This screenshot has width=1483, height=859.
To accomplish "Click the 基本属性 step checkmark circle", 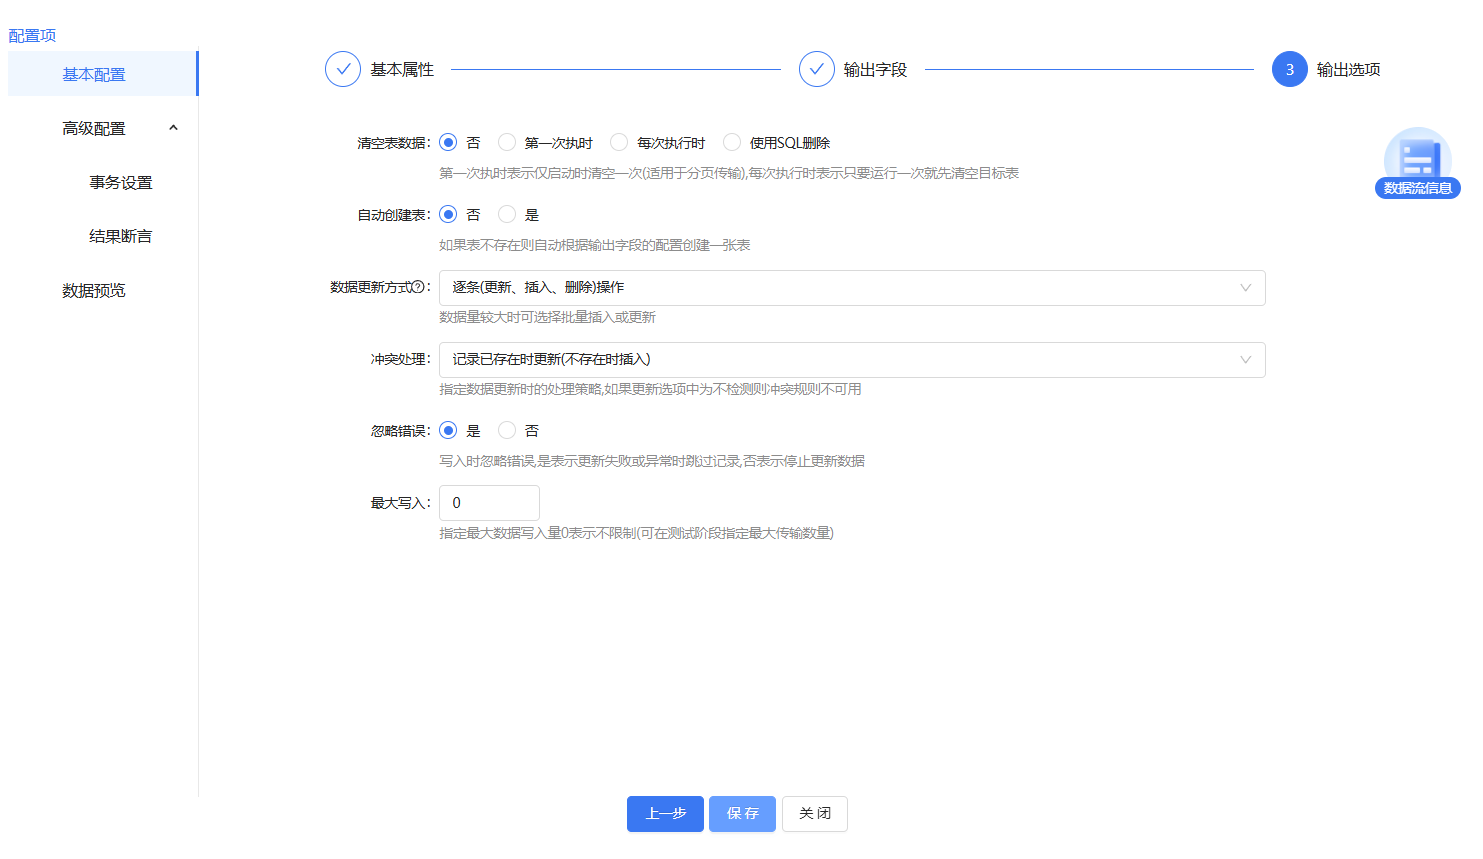I will 343,69.
